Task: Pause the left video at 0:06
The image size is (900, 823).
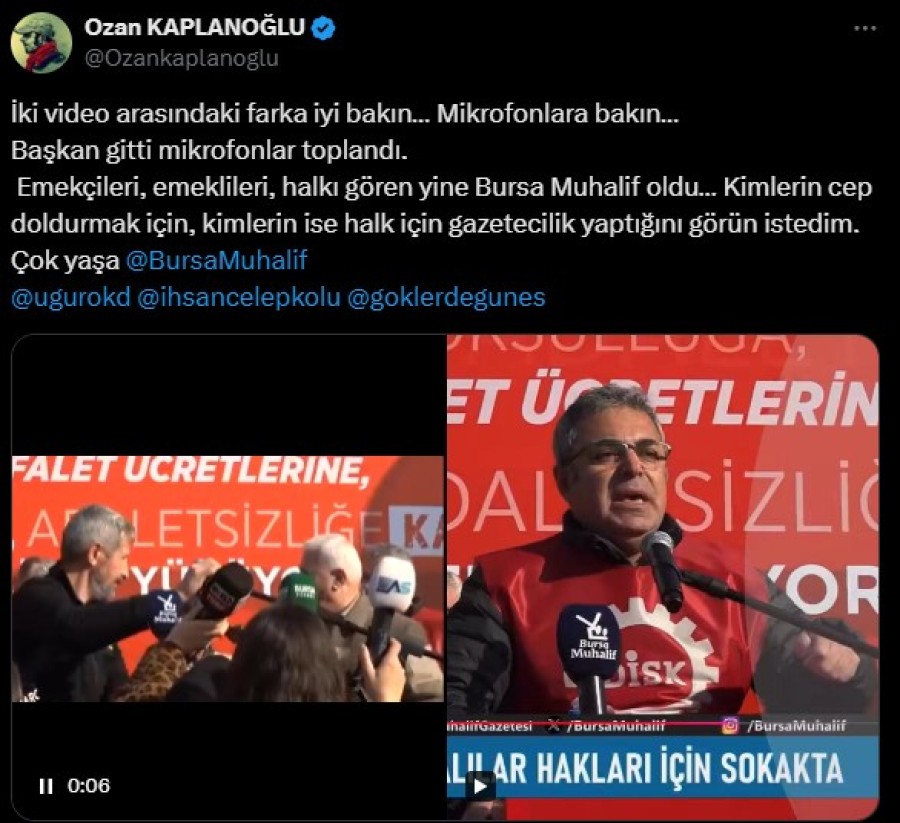Action: click(x=46, y=786)
